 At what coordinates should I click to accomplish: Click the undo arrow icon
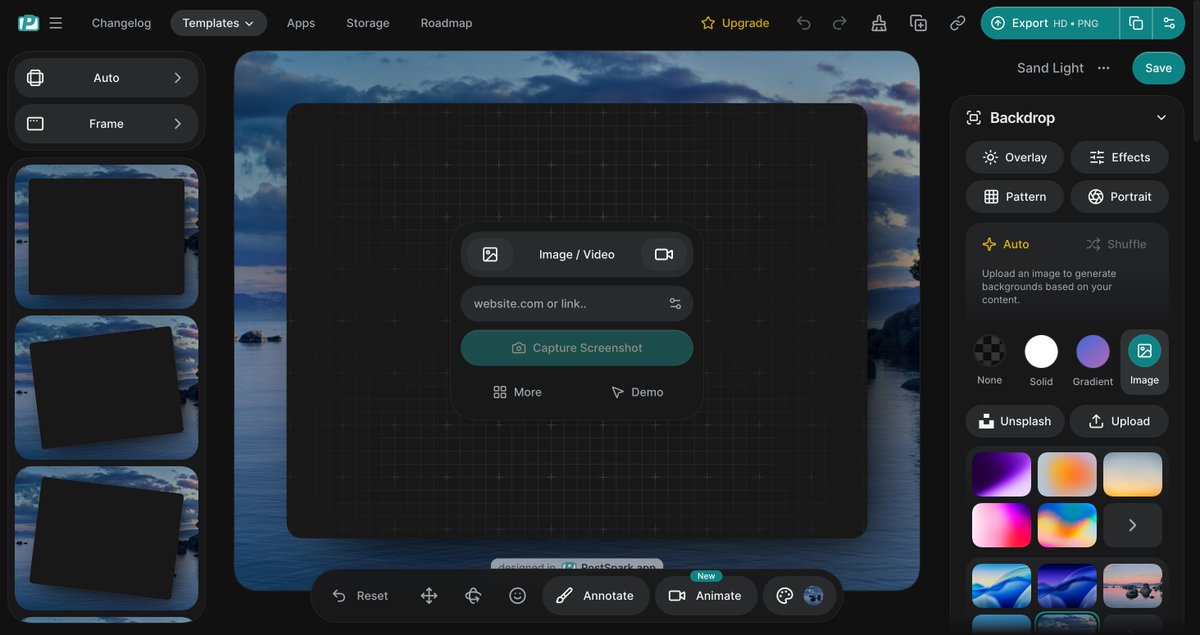(x=804, y=23)
